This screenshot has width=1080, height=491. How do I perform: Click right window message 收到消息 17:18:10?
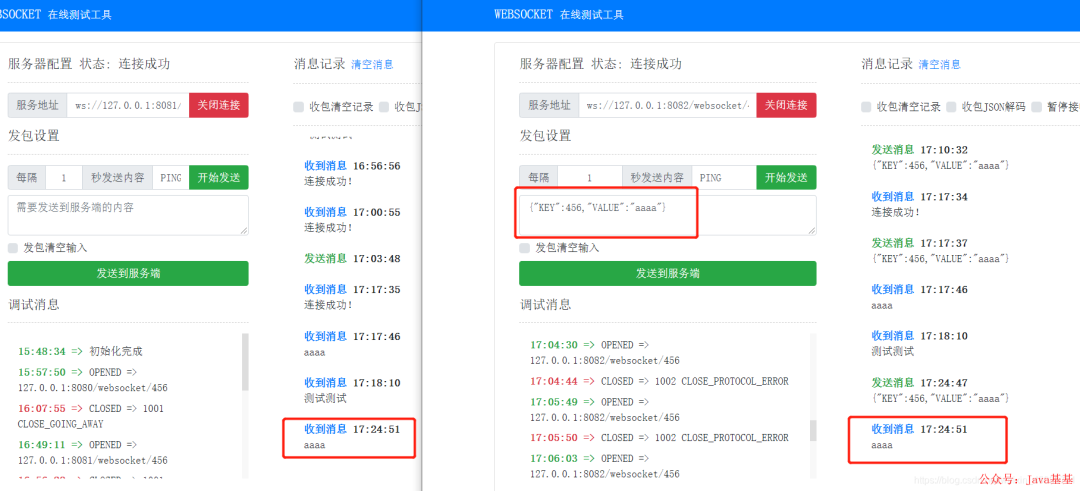pos(920,343)
